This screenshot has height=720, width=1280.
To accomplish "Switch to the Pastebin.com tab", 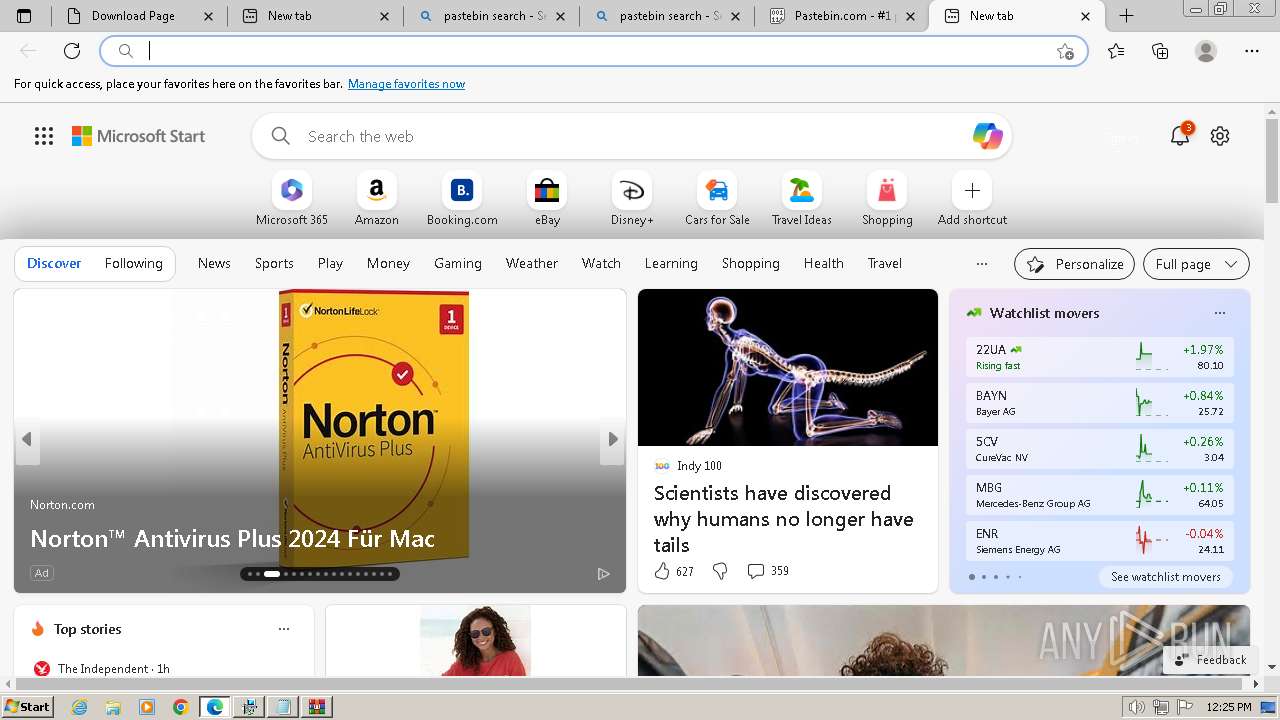I will [841, 16].
